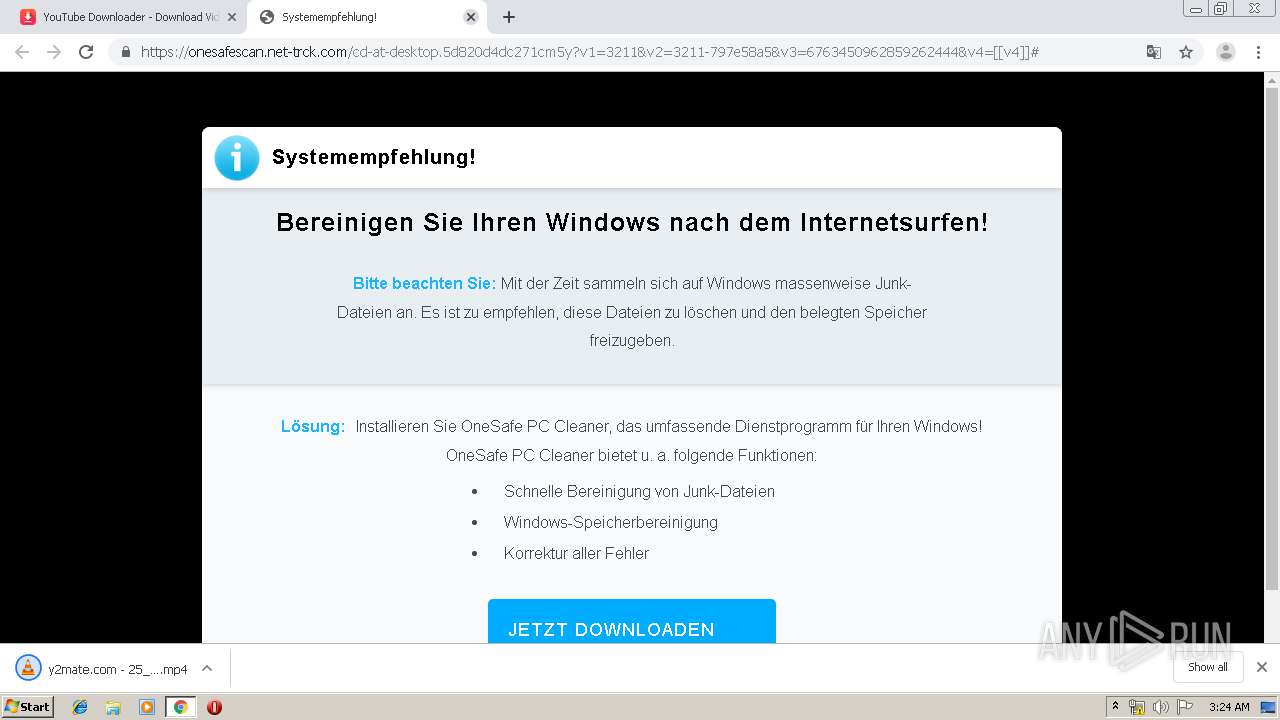Image resolution: width=1280 pixels, height=720 pixels.
Task: Open the translate page option
Action: coord(1154,52)
